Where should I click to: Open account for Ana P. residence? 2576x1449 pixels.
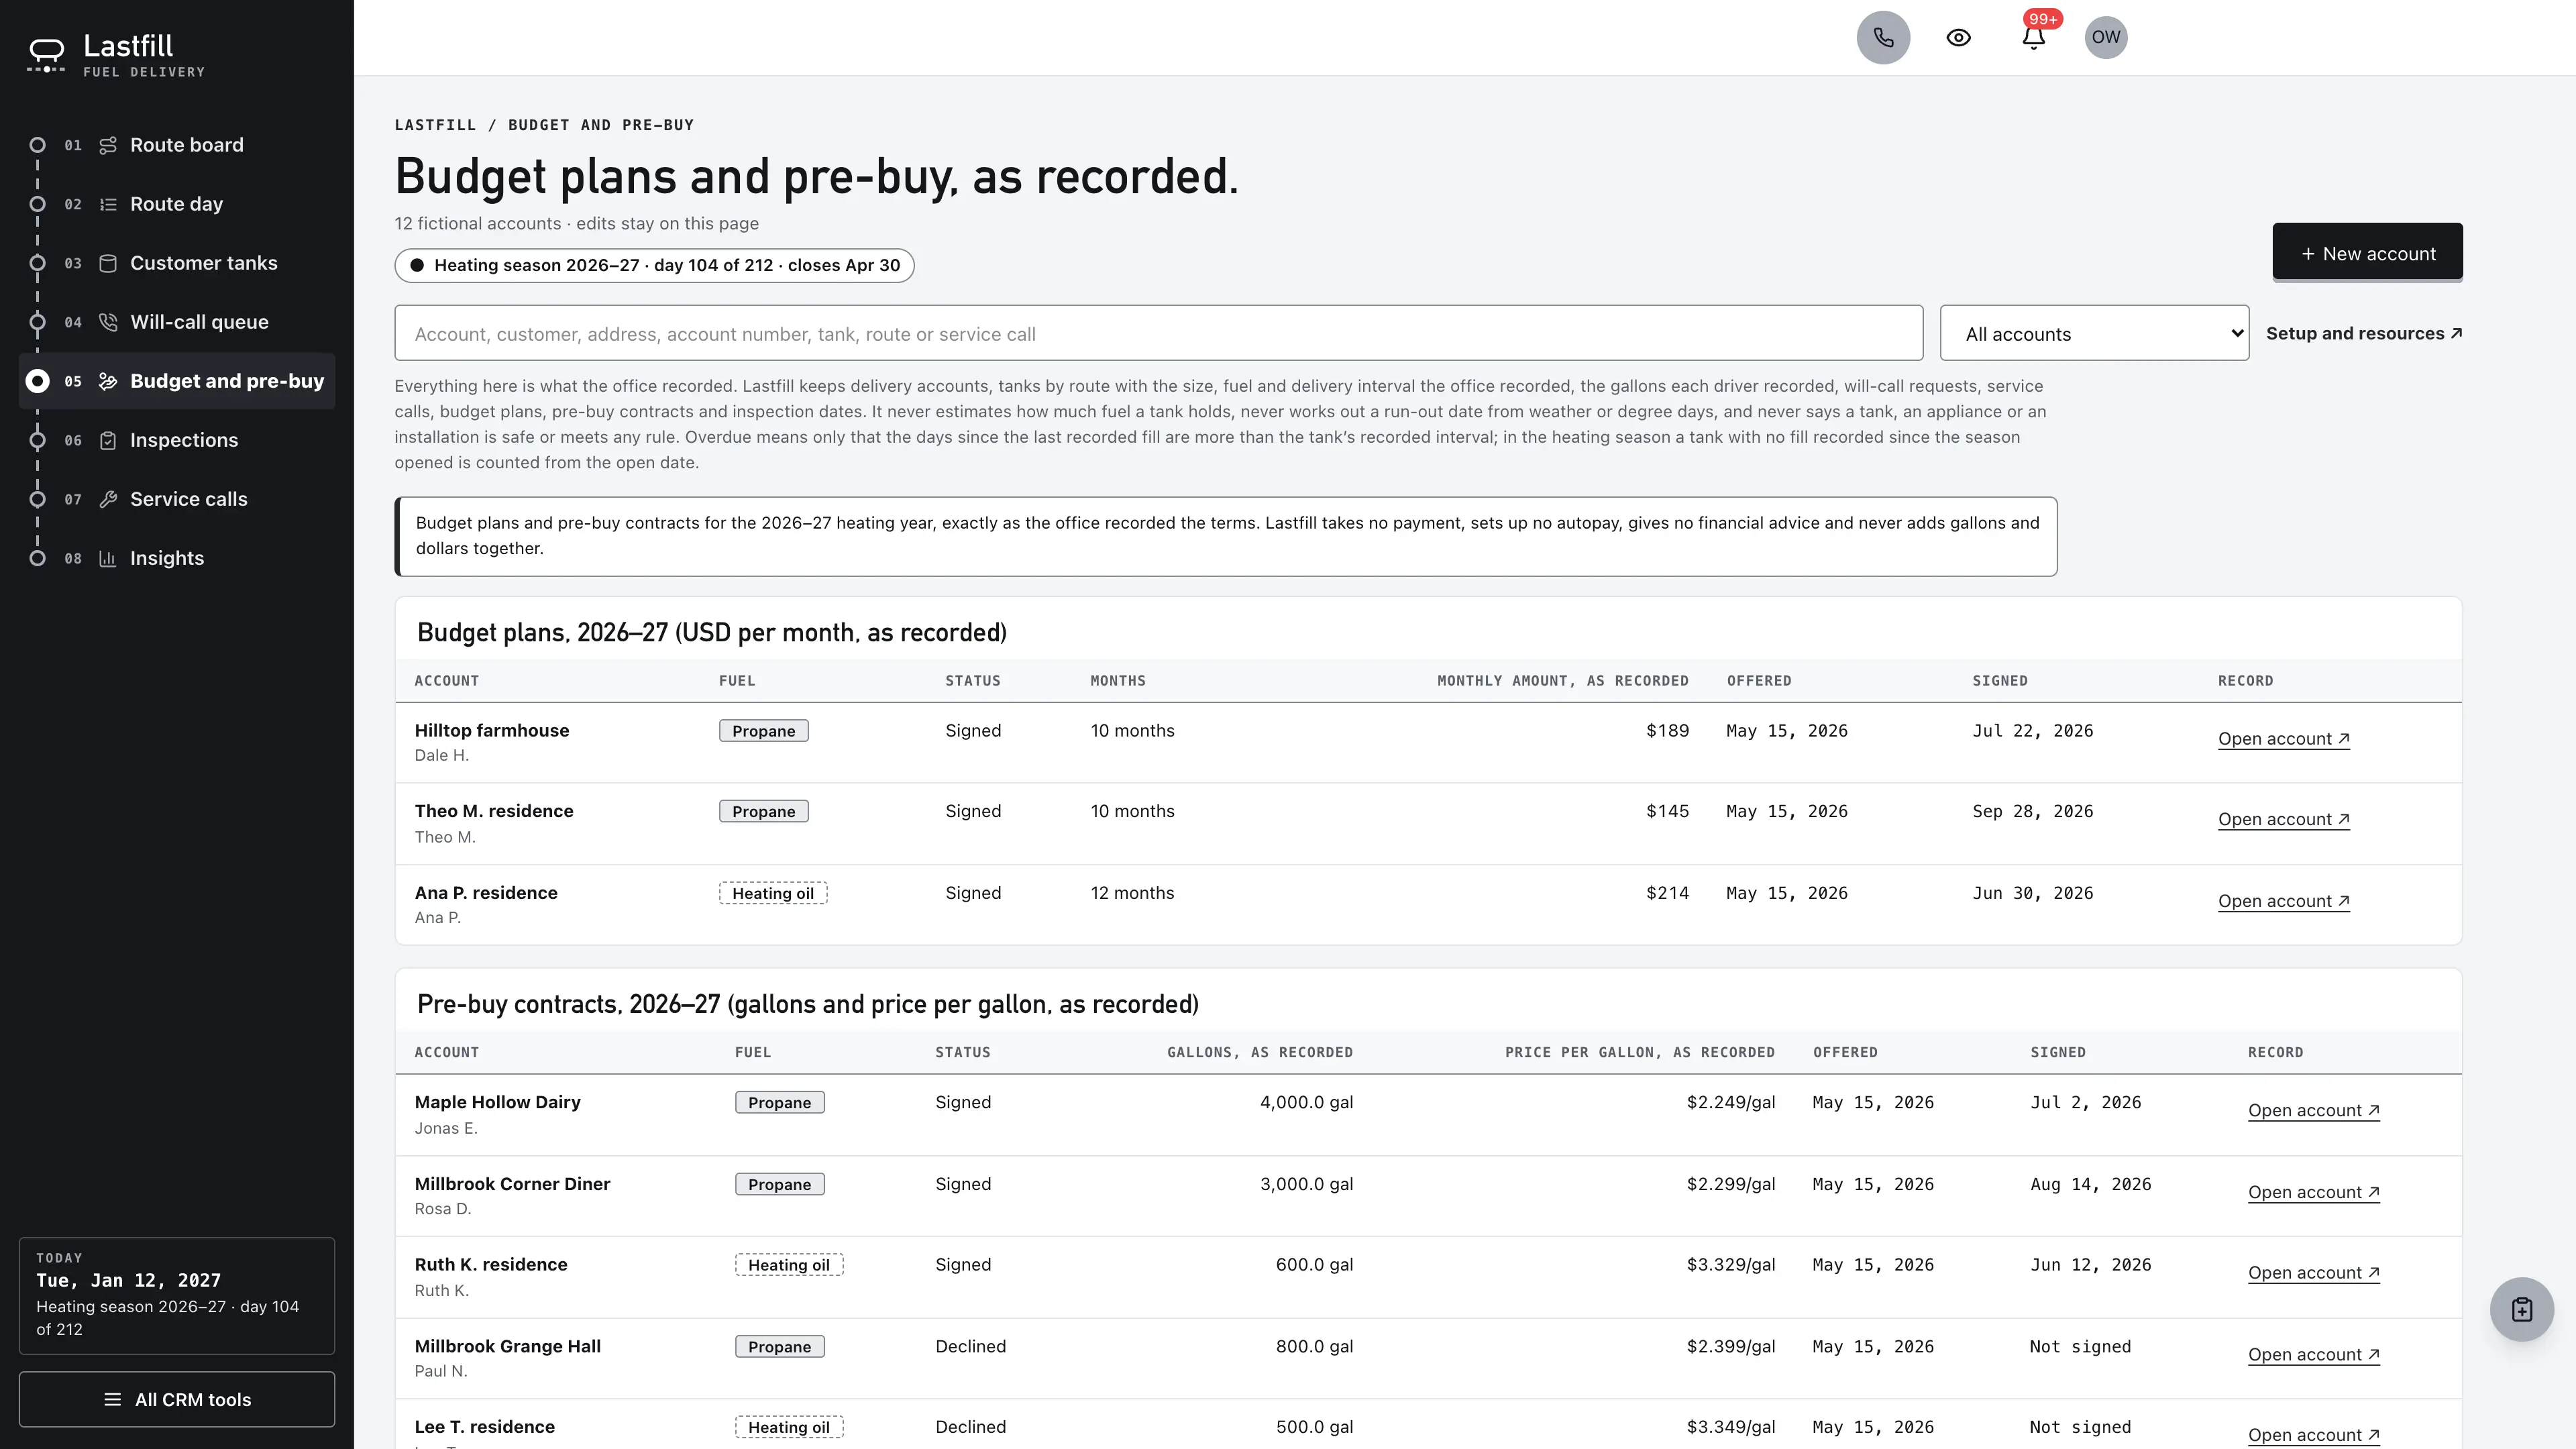coord(2283,901)
